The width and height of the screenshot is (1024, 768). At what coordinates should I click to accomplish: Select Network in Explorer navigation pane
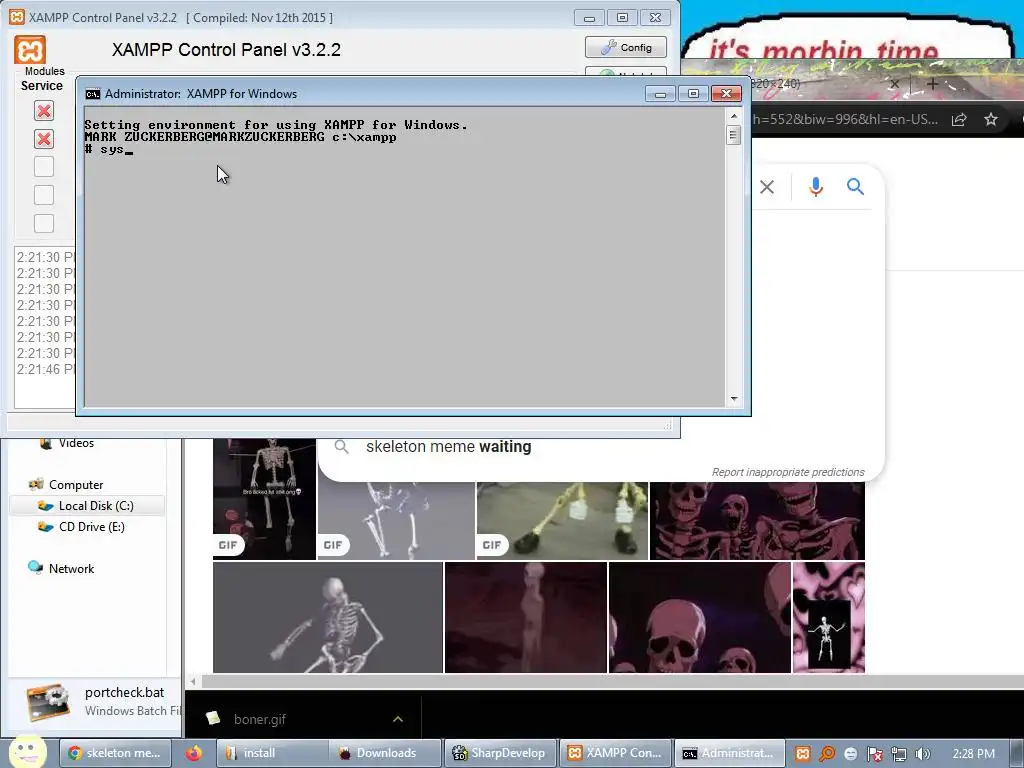click(x=71, y=569)
